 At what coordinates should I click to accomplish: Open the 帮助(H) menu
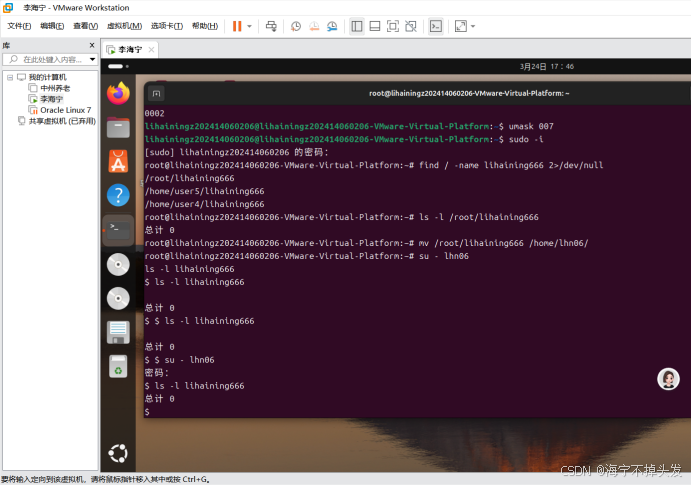pyautogui.click(x=205, y=26)
